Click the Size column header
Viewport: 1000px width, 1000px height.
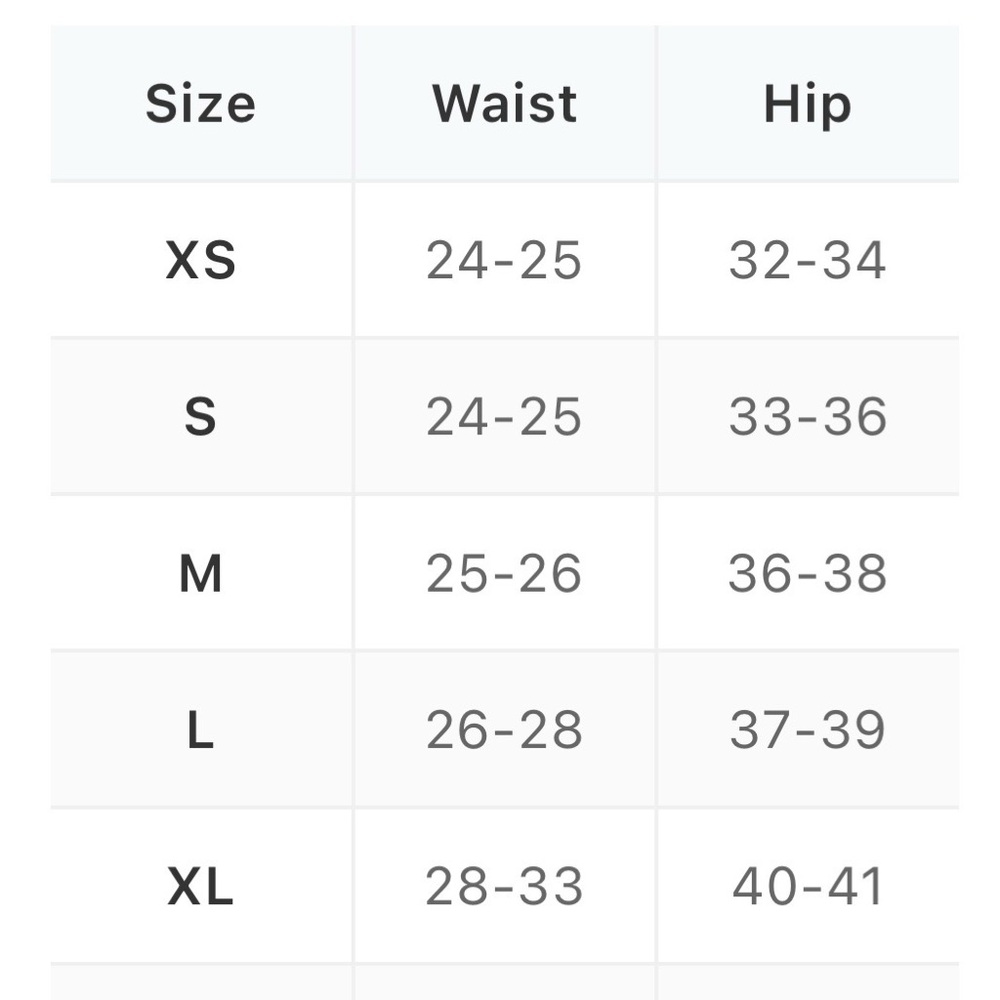(200, 104)
